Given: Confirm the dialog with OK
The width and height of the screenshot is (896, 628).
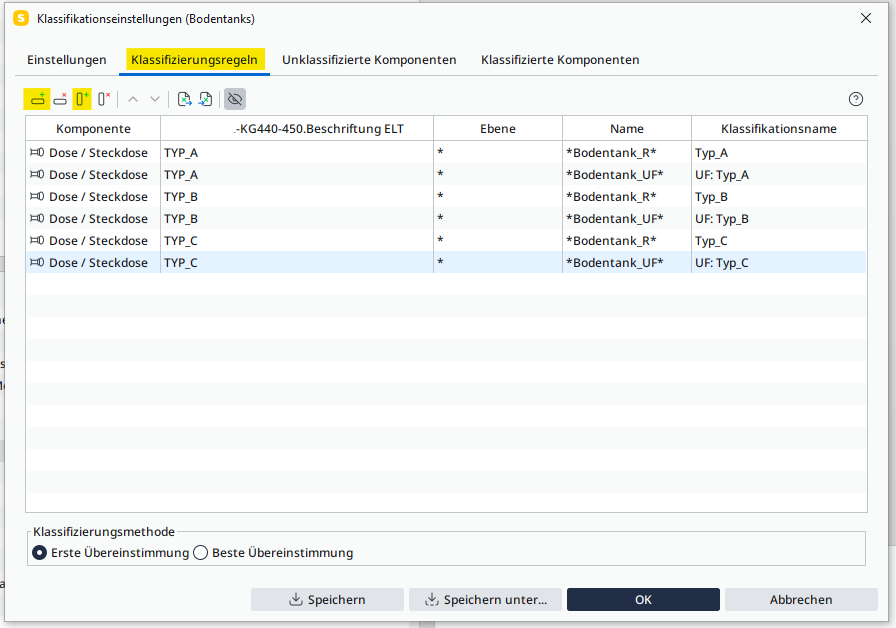Looking at the screenshot, I should tap(643, 600).
